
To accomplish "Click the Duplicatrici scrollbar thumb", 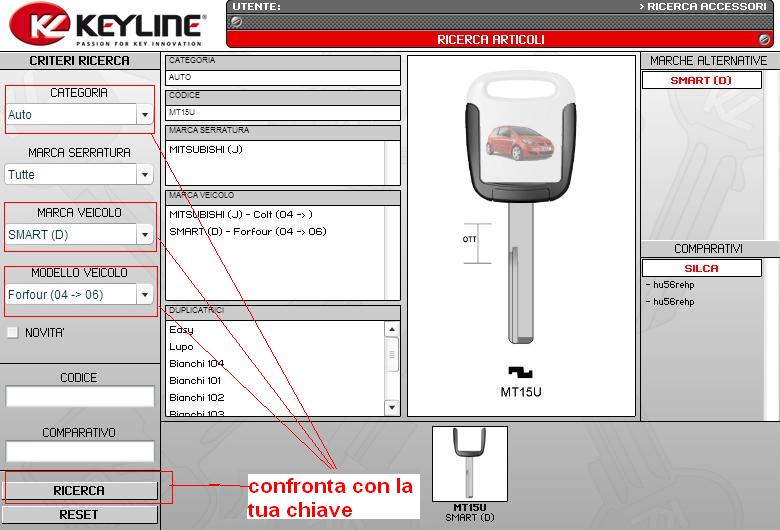I will coord(392,354).
